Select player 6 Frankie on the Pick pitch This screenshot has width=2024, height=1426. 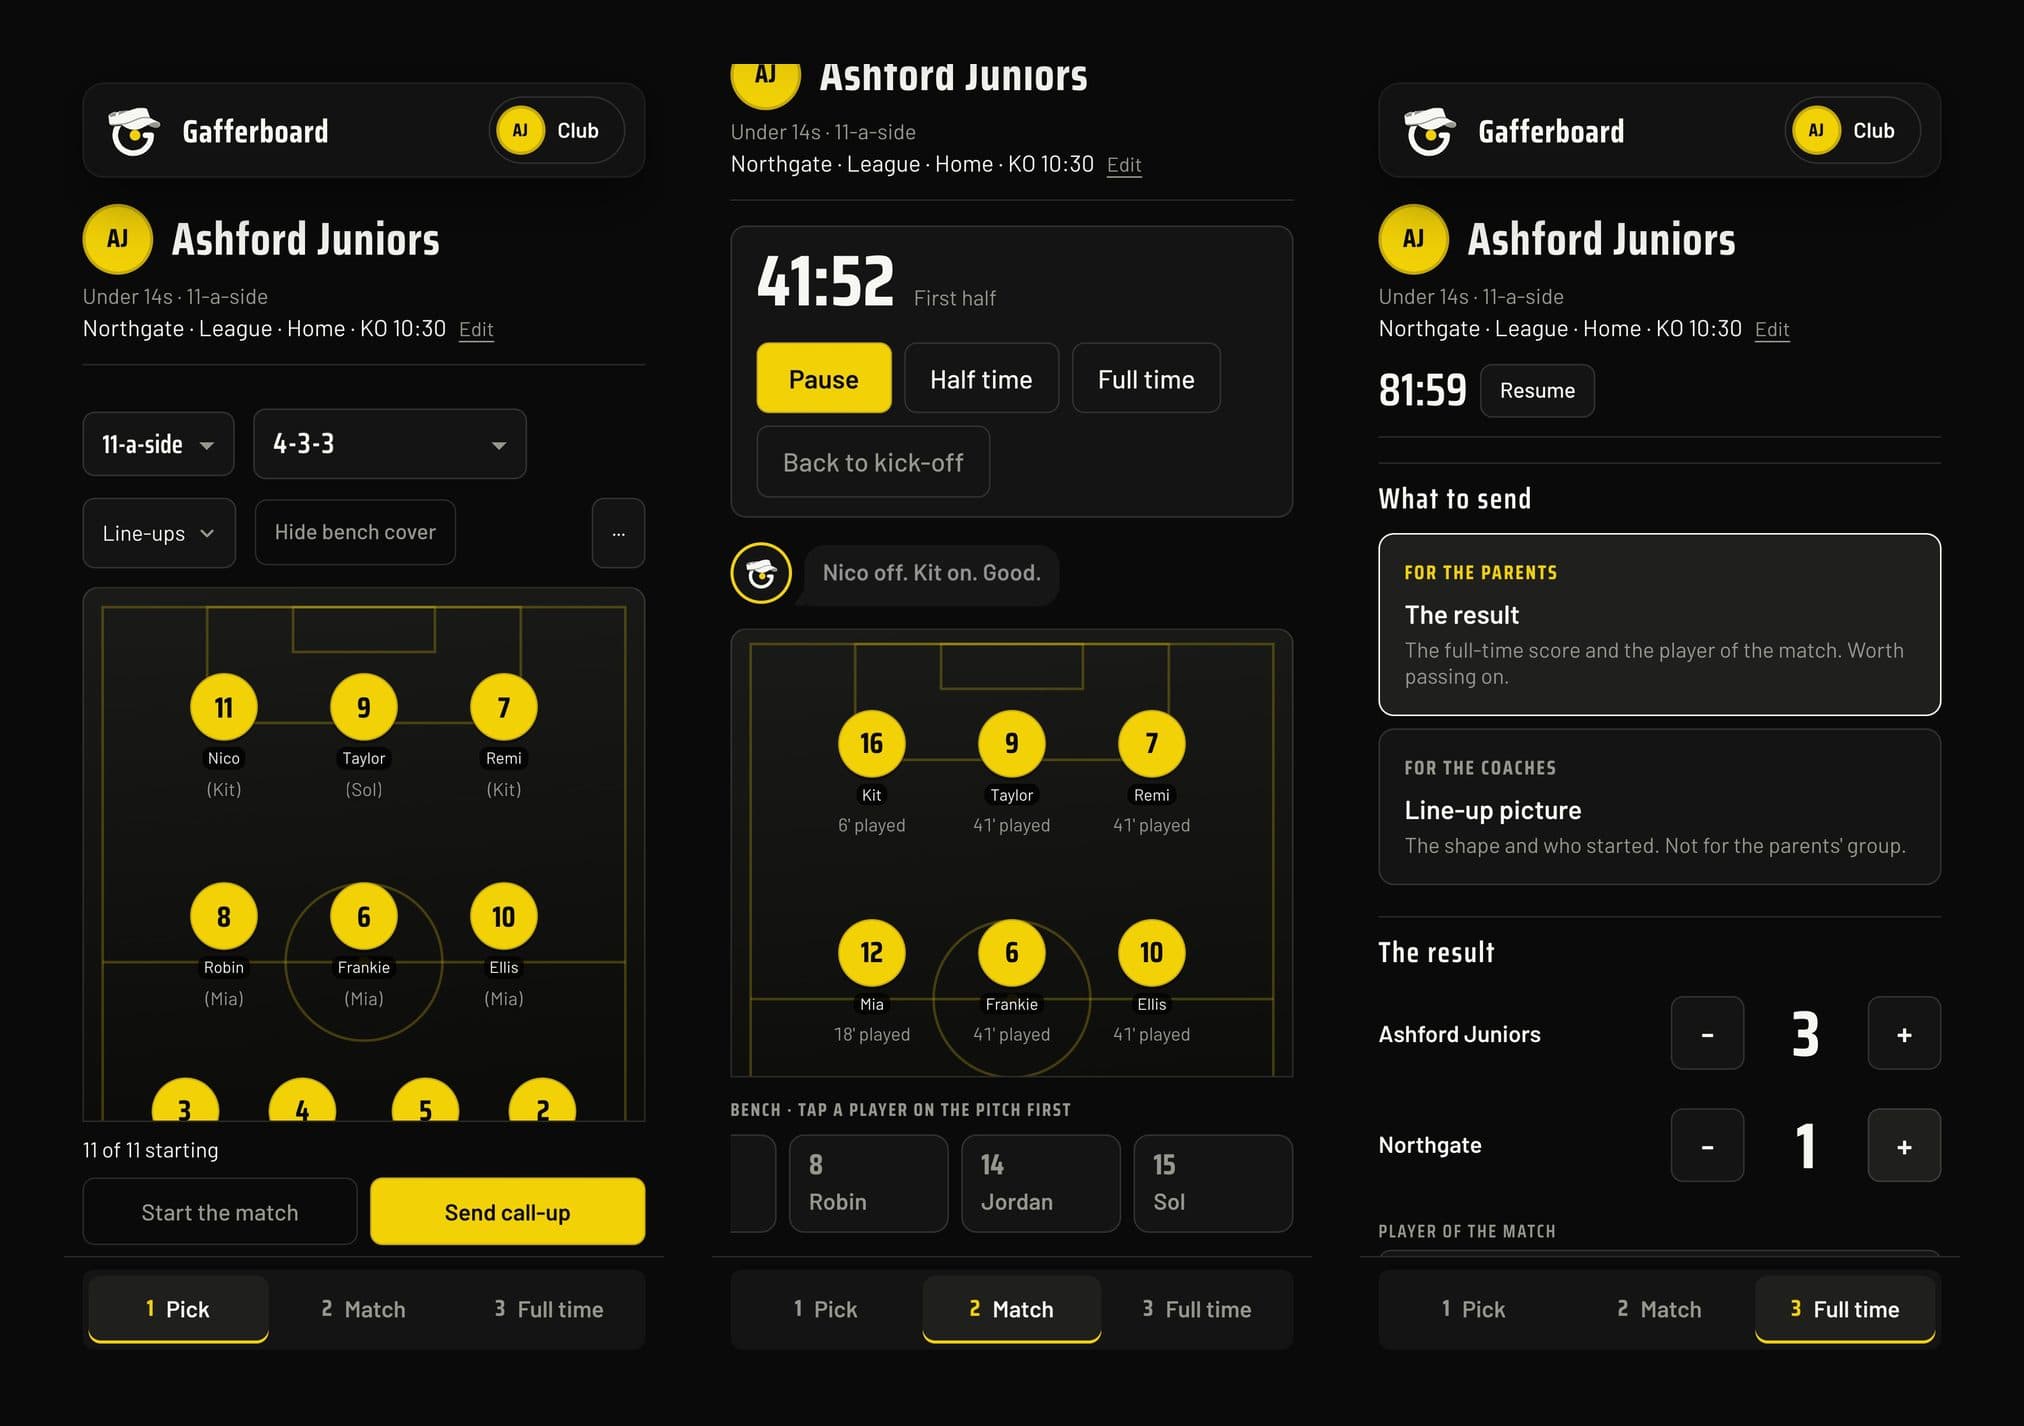click(x=364, y=916)
